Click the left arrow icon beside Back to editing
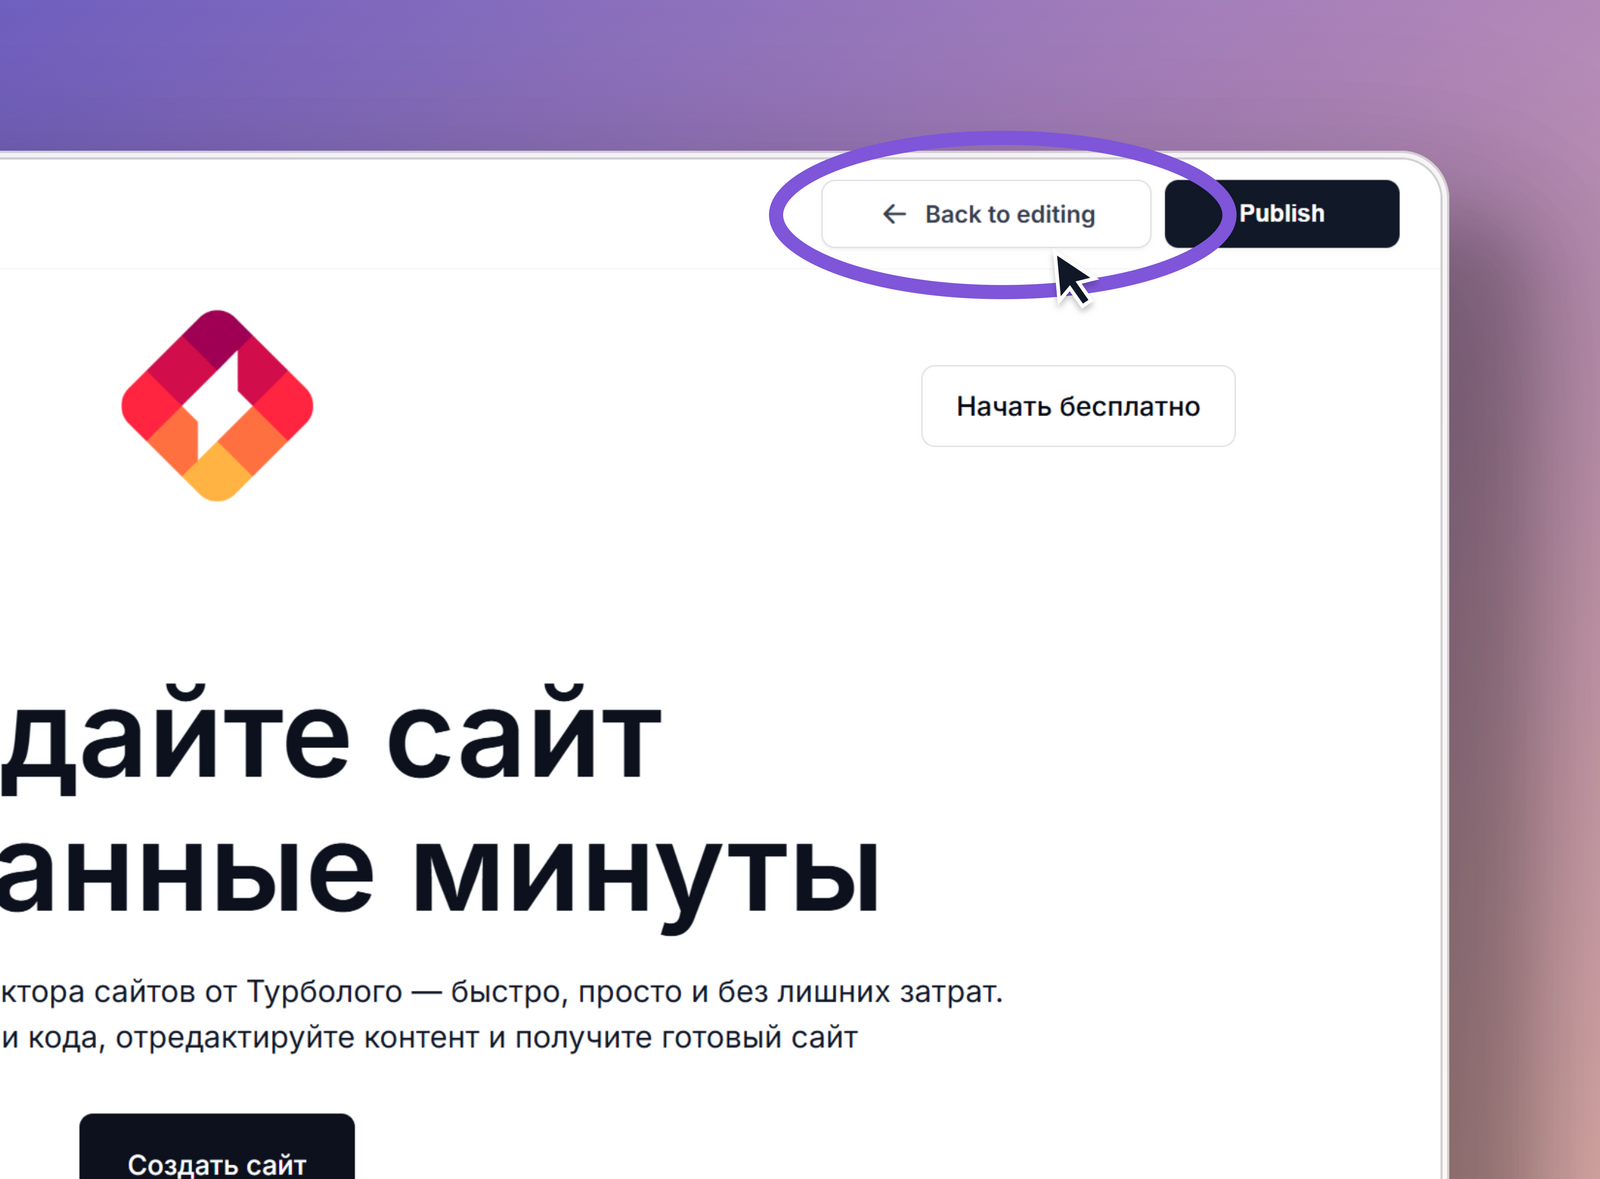 pyautogui.click(x=894, y=214)
